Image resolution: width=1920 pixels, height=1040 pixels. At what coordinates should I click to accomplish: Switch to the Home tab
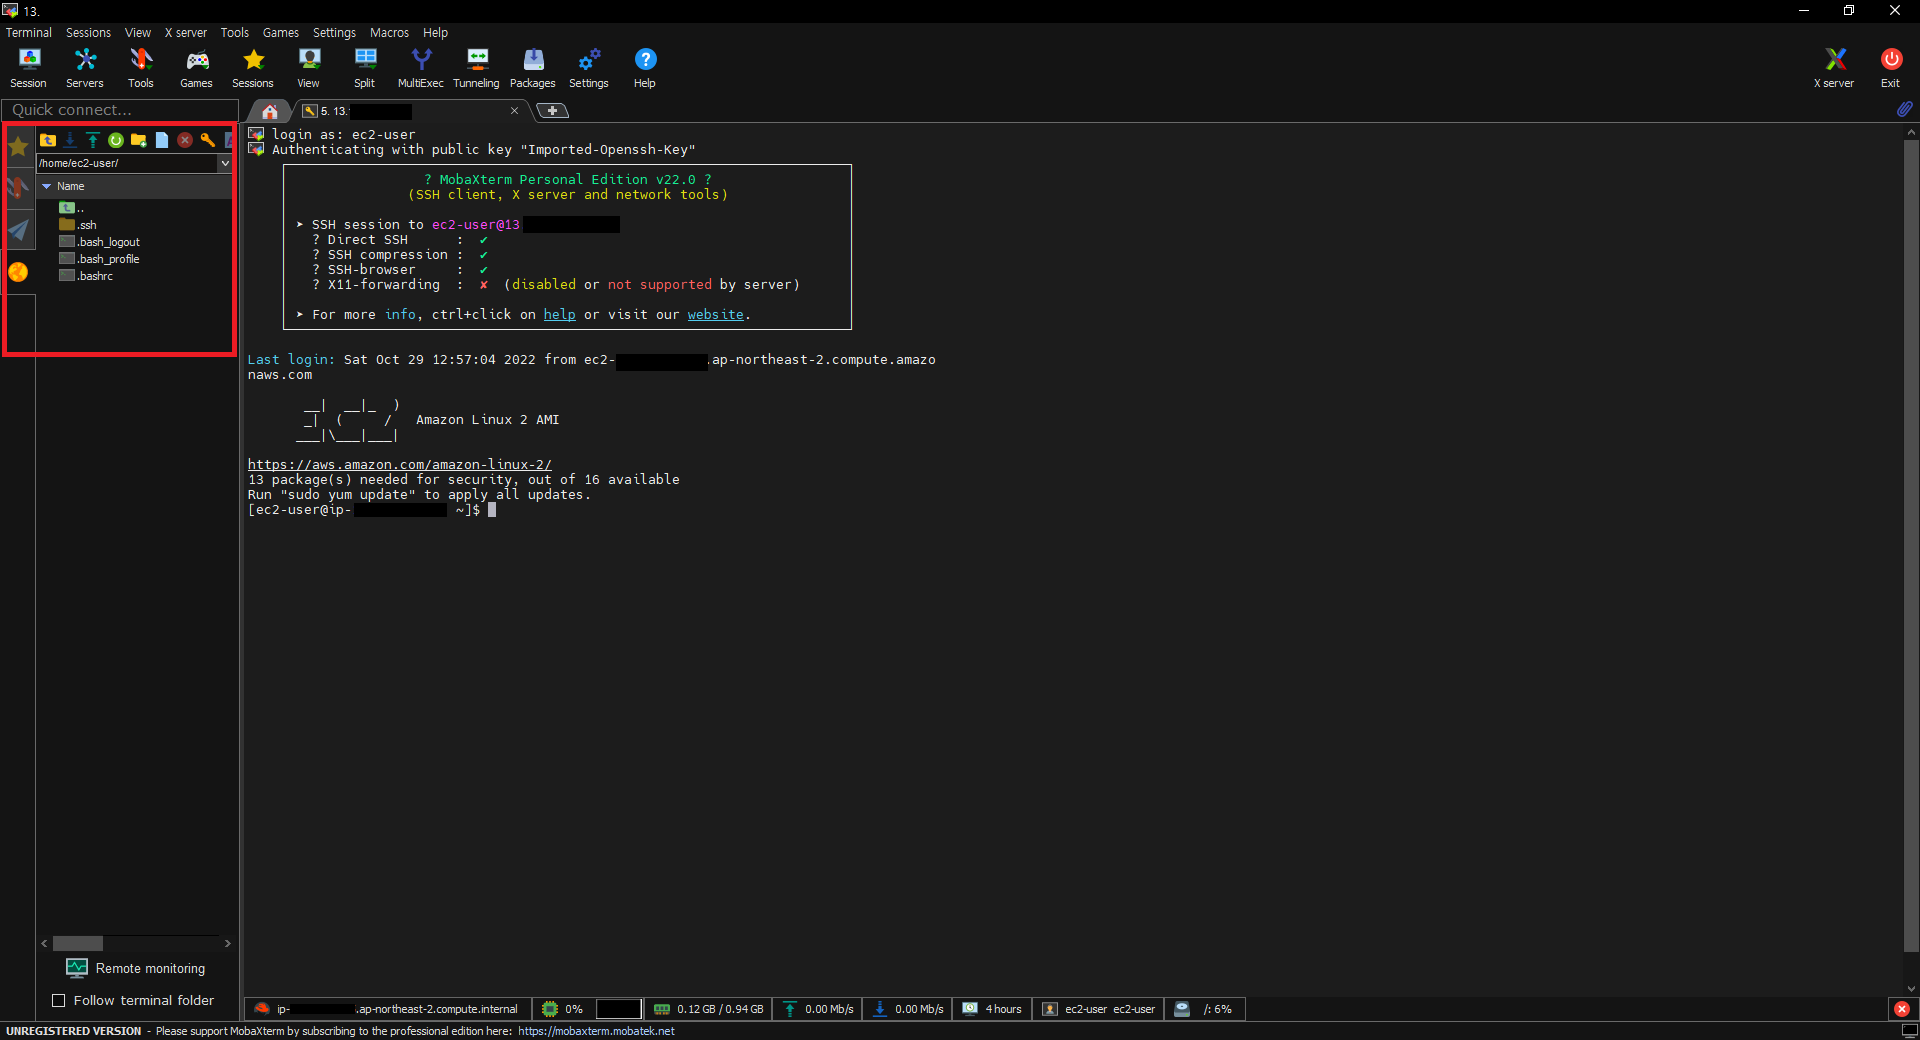tap(270, 111)
